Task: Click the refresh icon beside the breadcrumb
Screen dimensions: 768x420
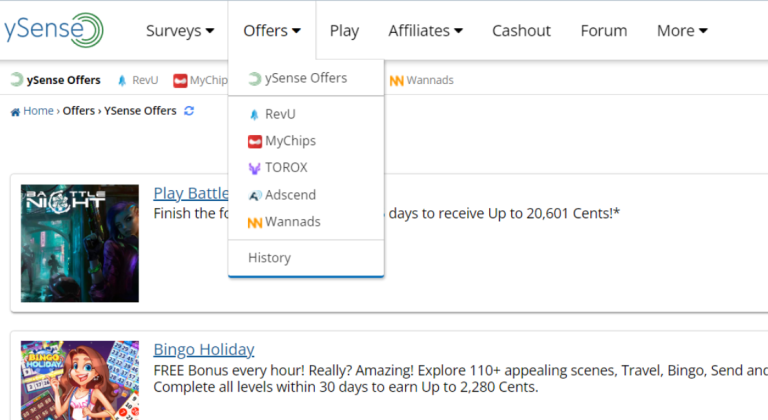Action: pyautogui.click(x=189, y=111)
